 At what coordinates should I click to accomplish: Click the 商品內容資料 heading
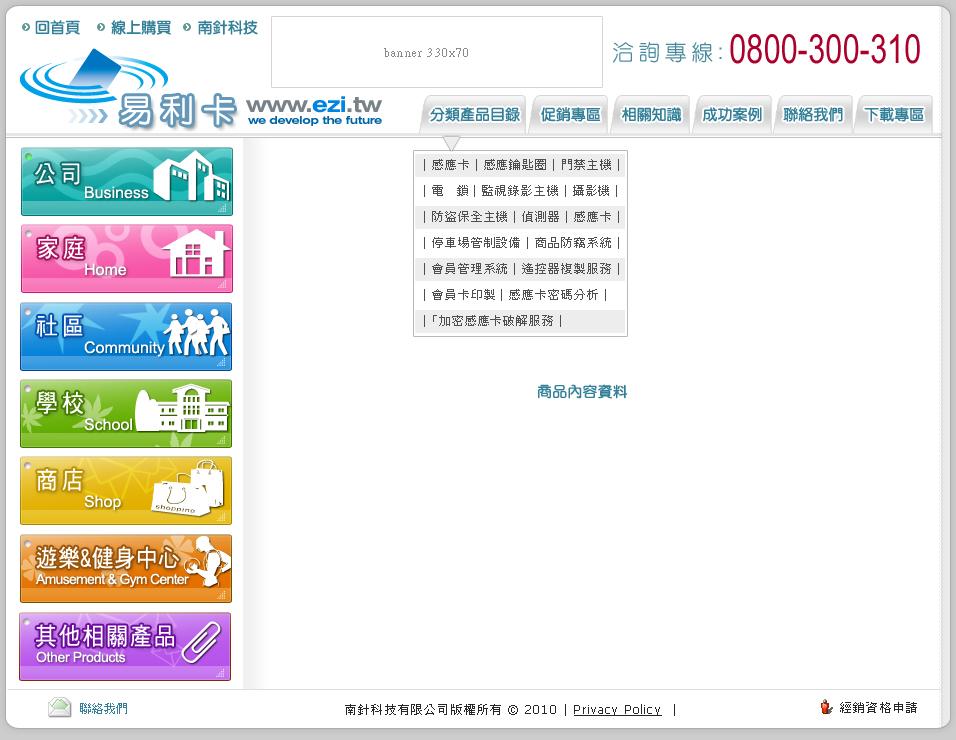(582, 391)
